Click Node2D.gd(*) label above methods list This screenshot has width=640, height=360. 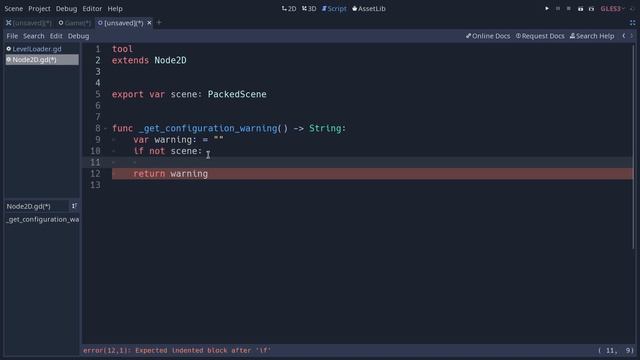pyautogui.click(x=29, y=206)
